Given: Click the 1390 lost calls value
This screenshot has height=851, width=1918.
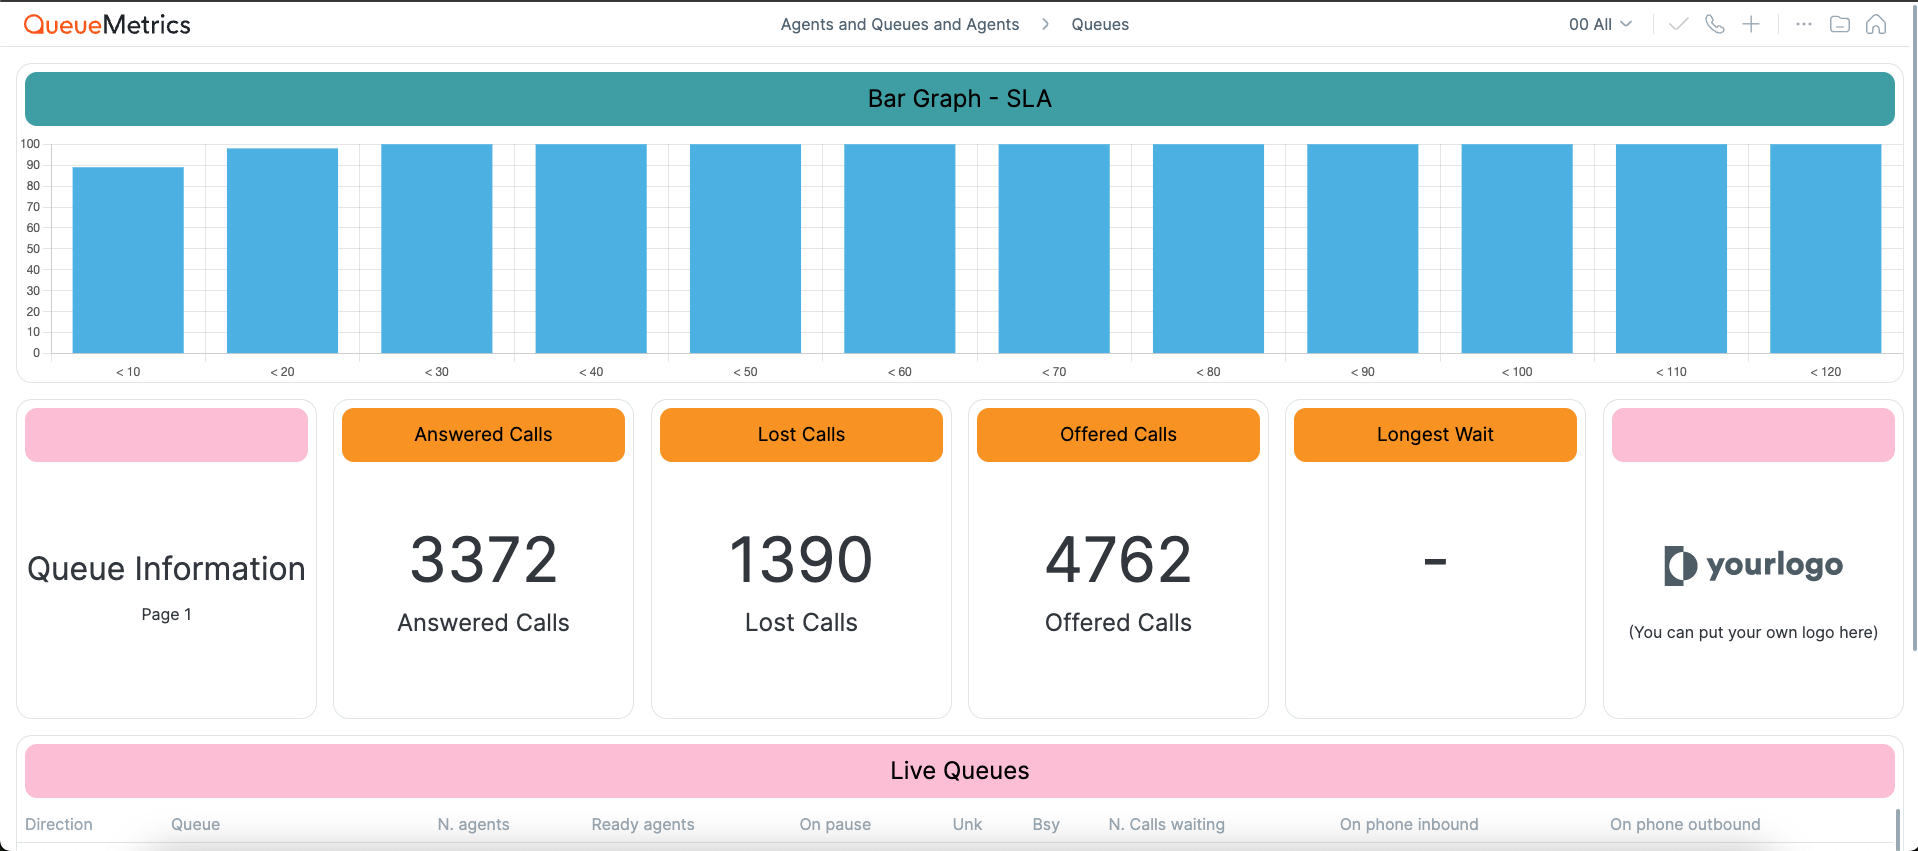Looking at the screenshot, I should point(801,560).
